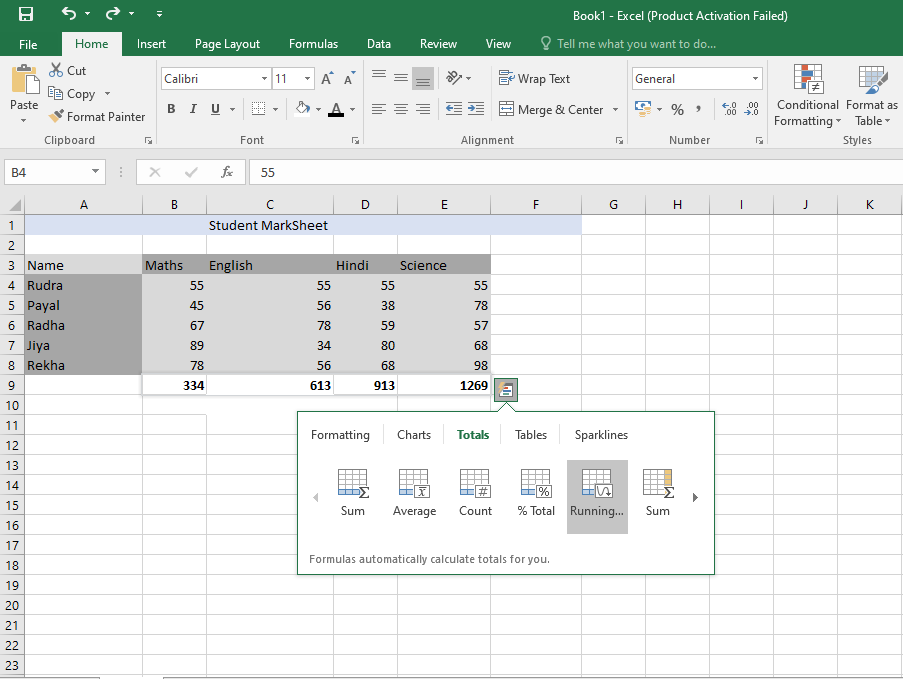
Task: Click the Cut scissors icon
Action: (56, 70)
